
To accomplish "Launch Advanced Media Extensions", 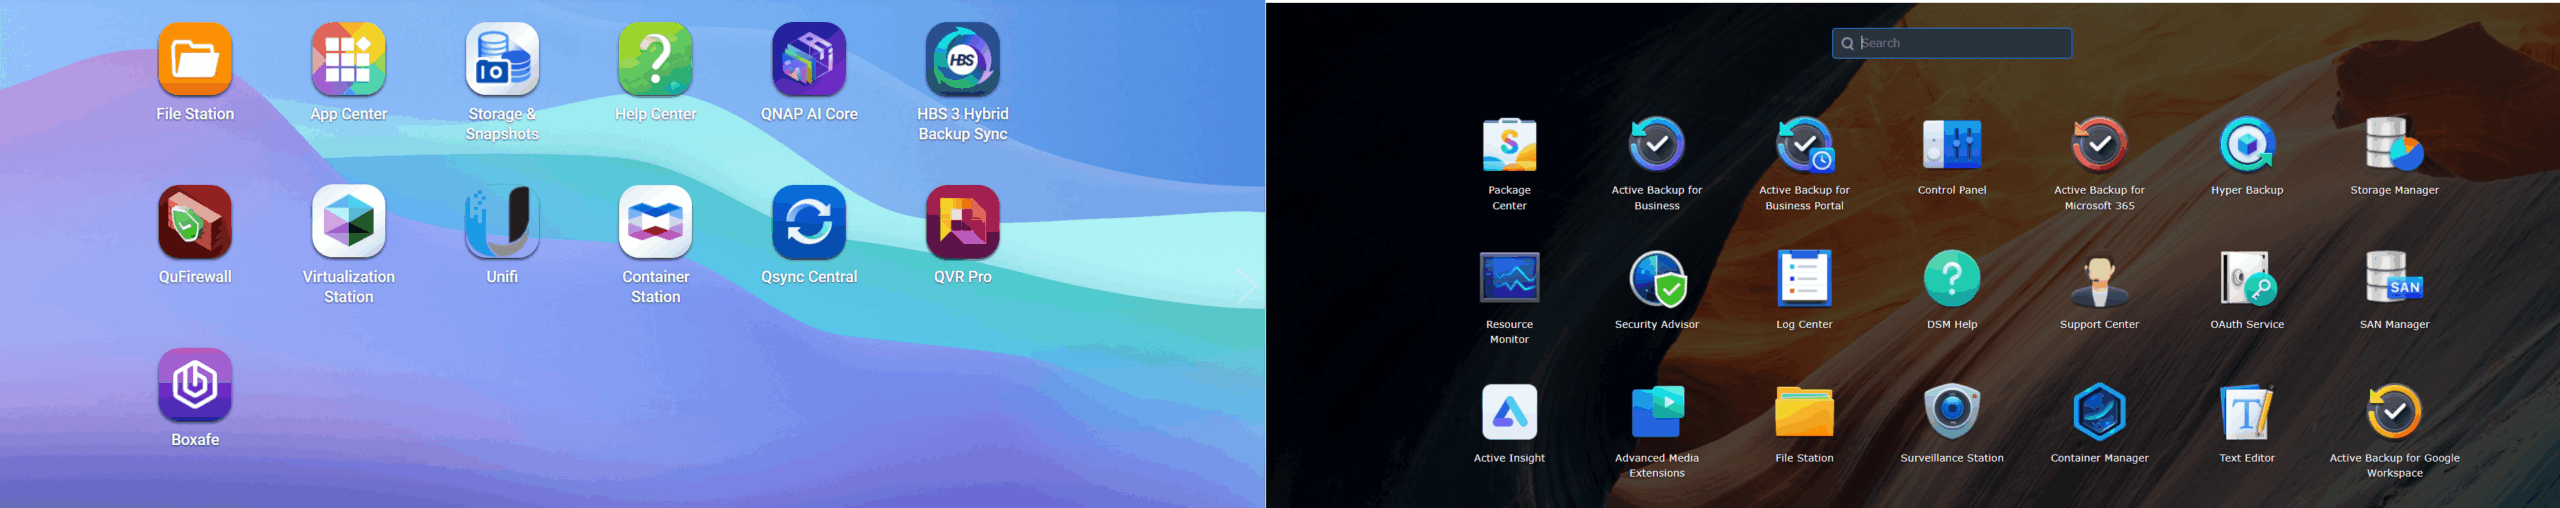I will pos(1657,412).
